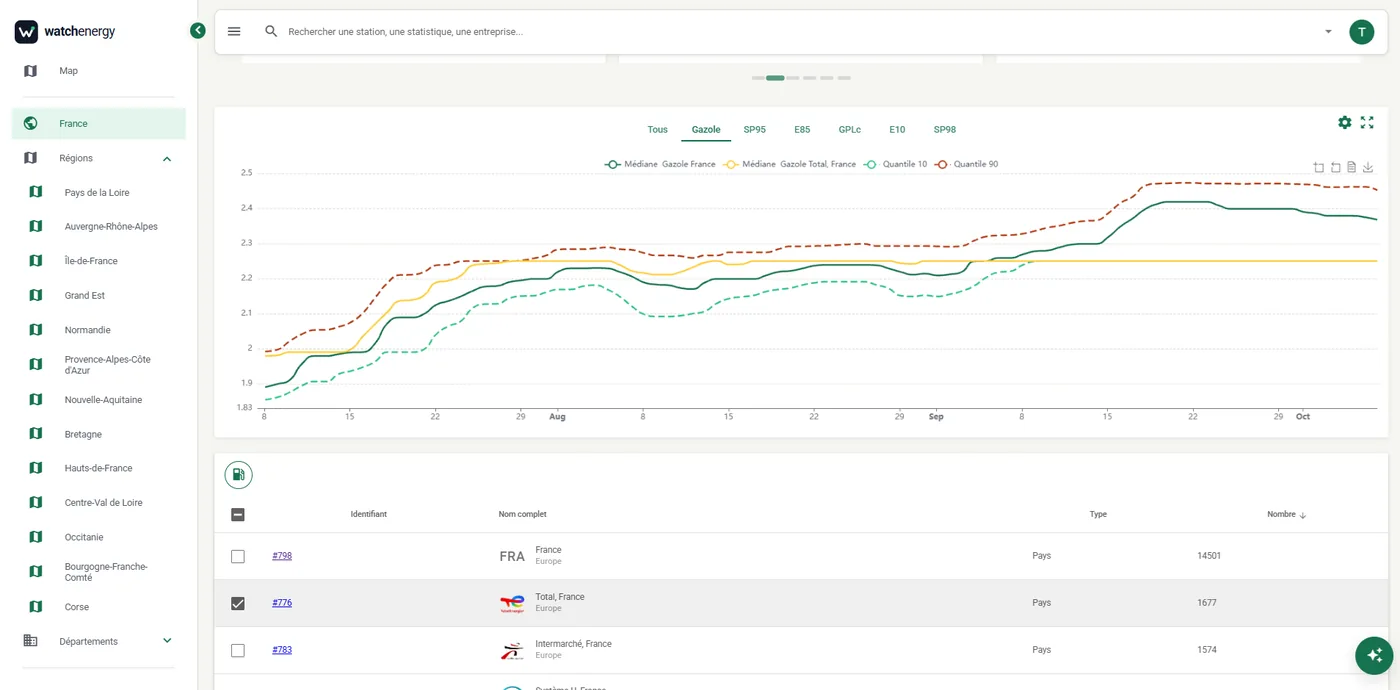The image size is (1400, 690).
Task: Sort the table by the Nombre column
Action: pyautogui.click(x=1286, y=514)
